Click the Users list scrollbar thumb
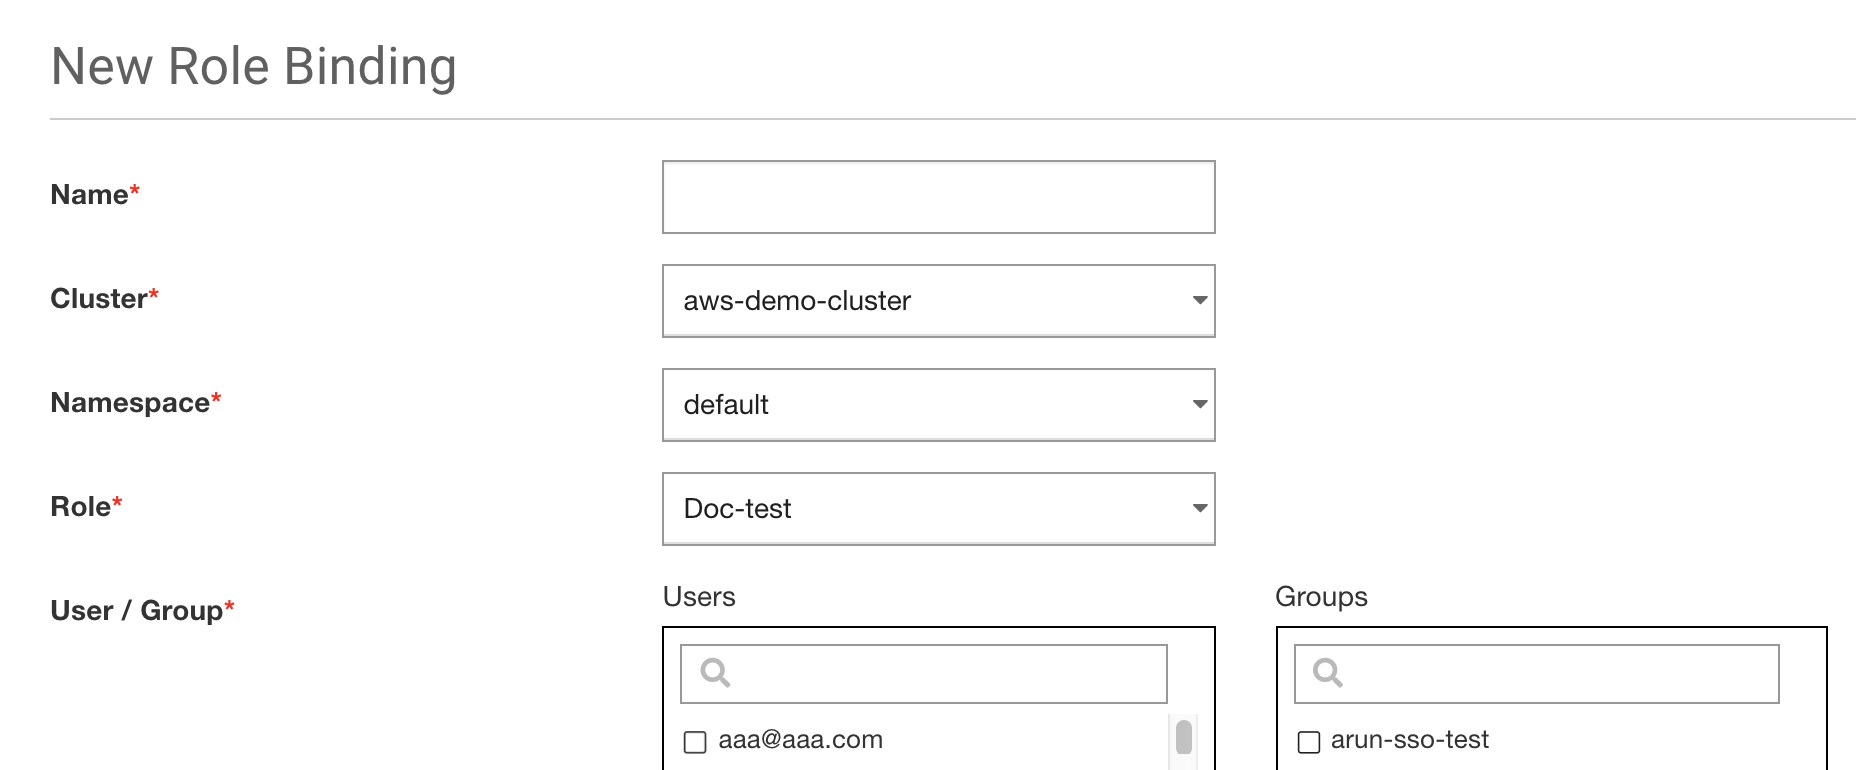Image resolution: width=1856 pixels, height=770 pixels. click(1183, 737)
